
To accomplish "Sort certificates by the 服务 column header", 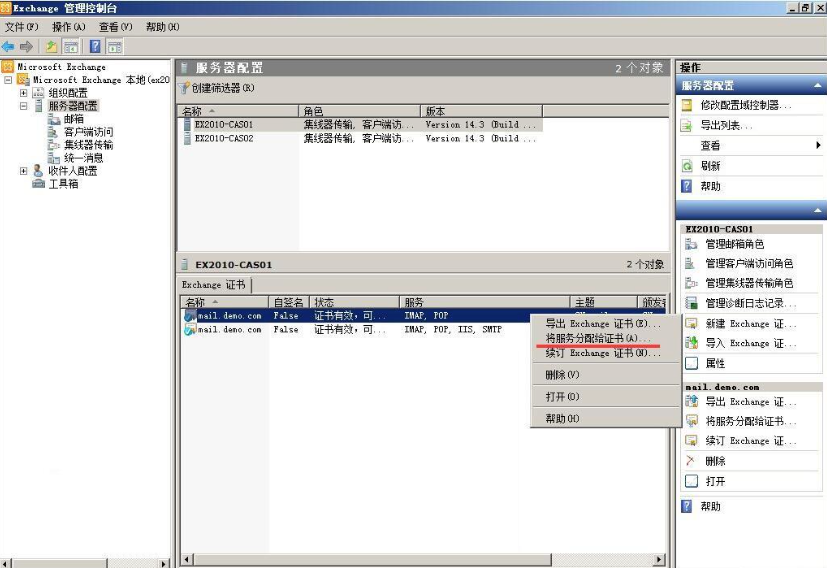I will point(484,302).
